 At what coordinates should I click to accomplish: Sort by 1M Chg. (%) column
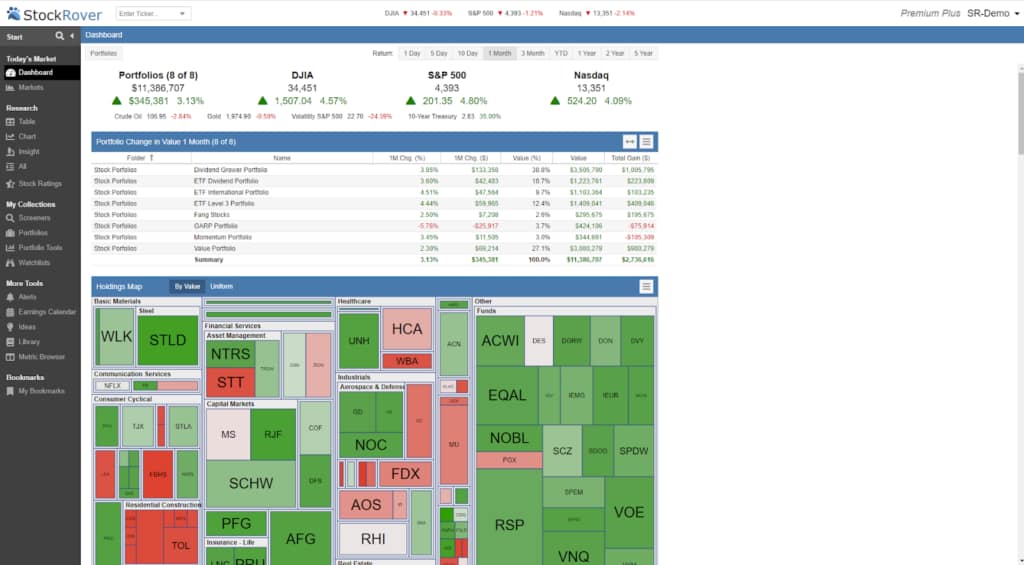tap(407, 158)
